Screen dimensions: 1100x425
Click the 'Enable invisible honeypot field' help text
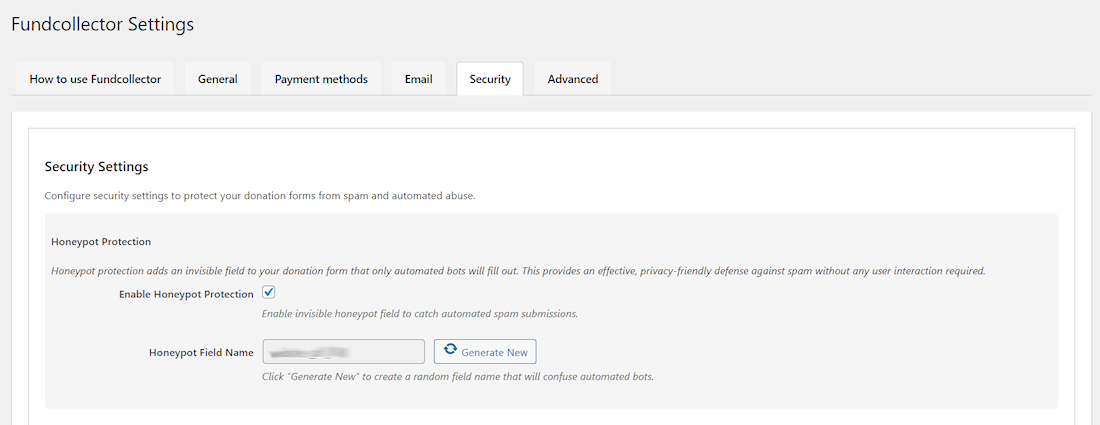coord(420,313)
